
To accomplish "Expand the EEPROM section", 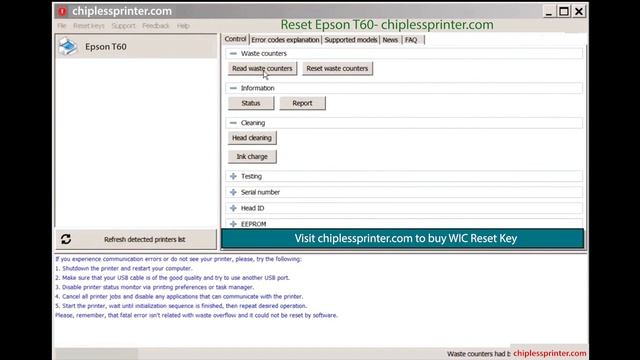I will [x=233, y=224].
